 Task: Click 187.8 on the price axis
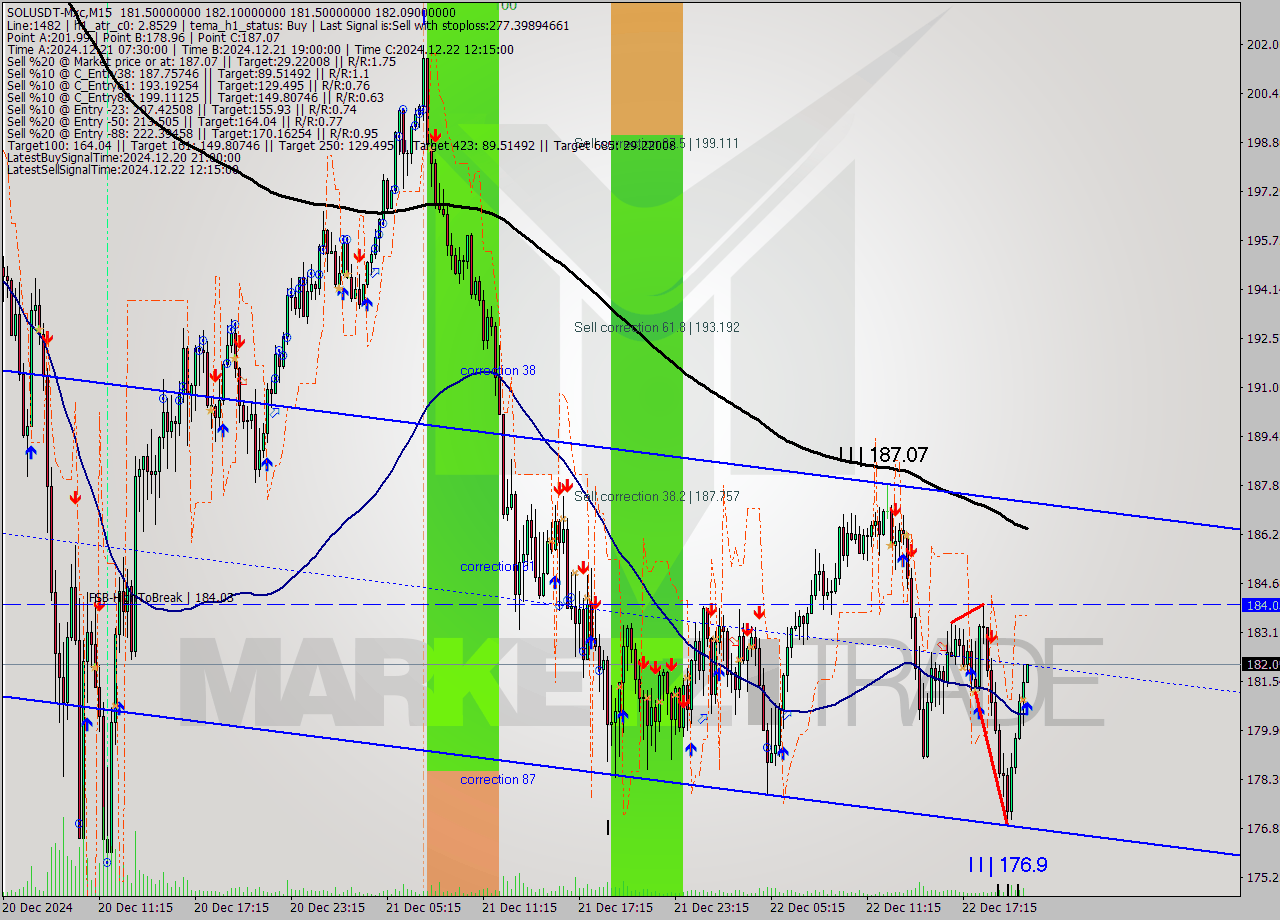pos(1262,485)
